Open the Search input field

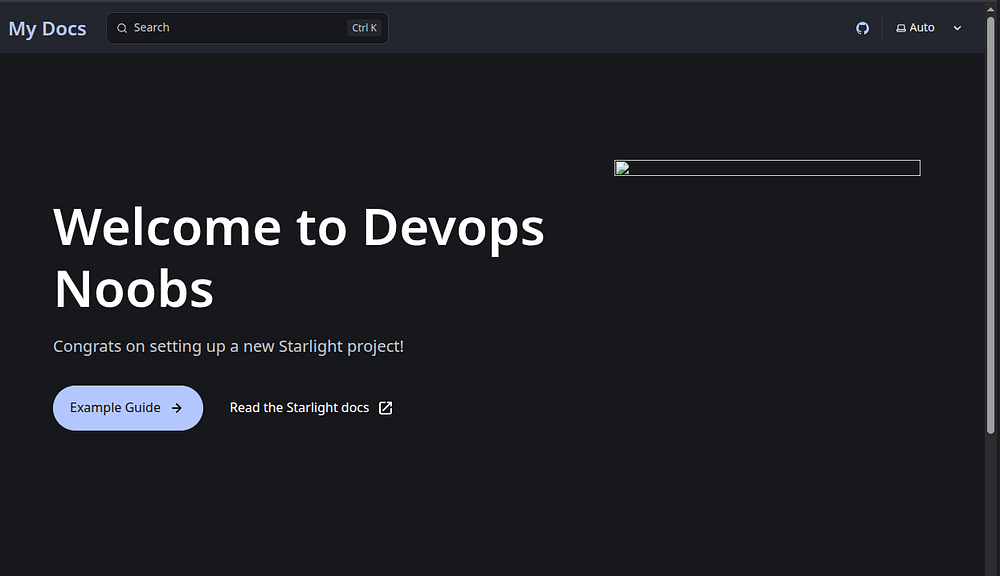tap(247, 28)
